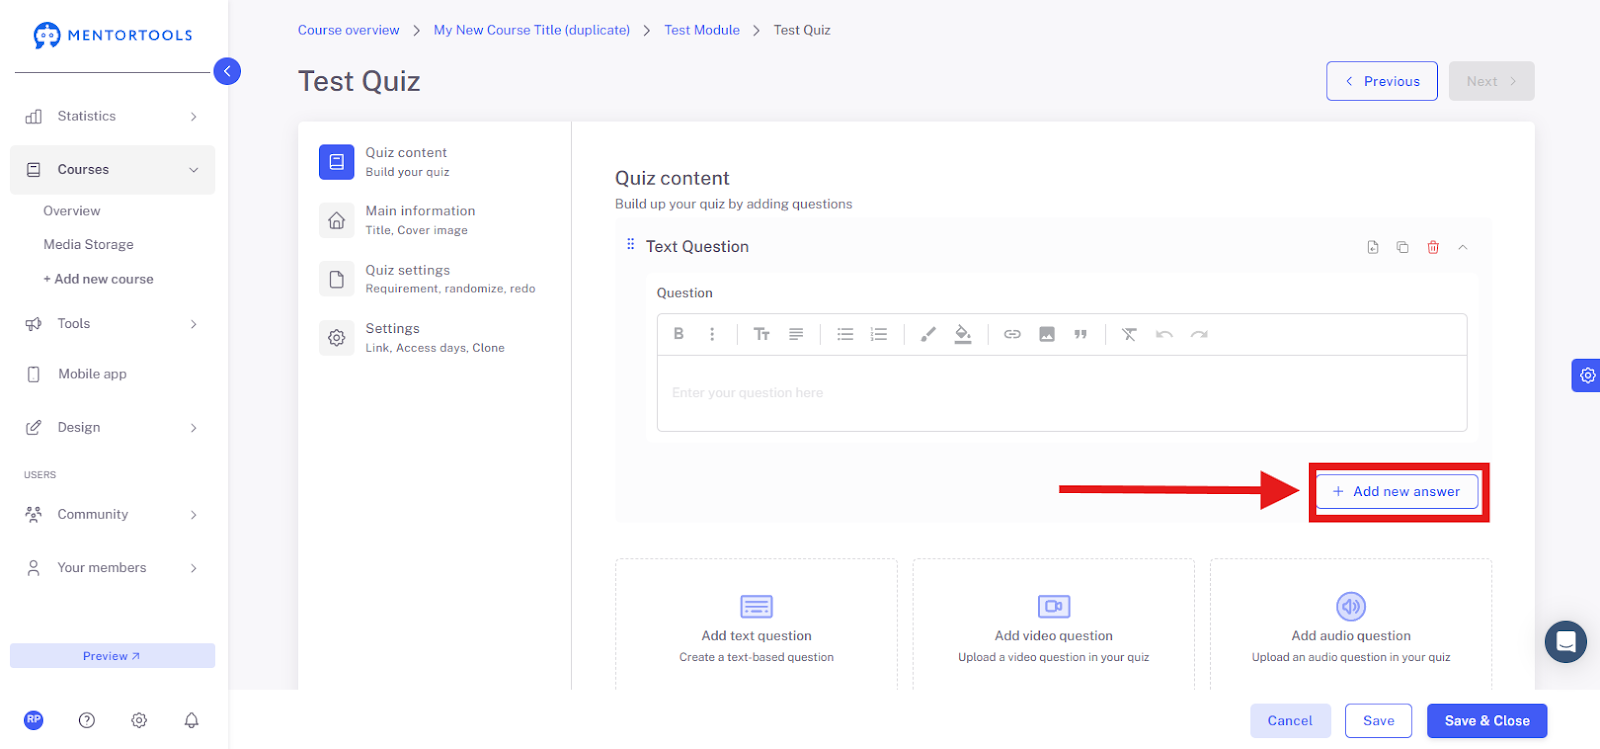This screenshot has height=749, width=1600.
Task: Switch to the Settings tab
Action: pos(436,338)
